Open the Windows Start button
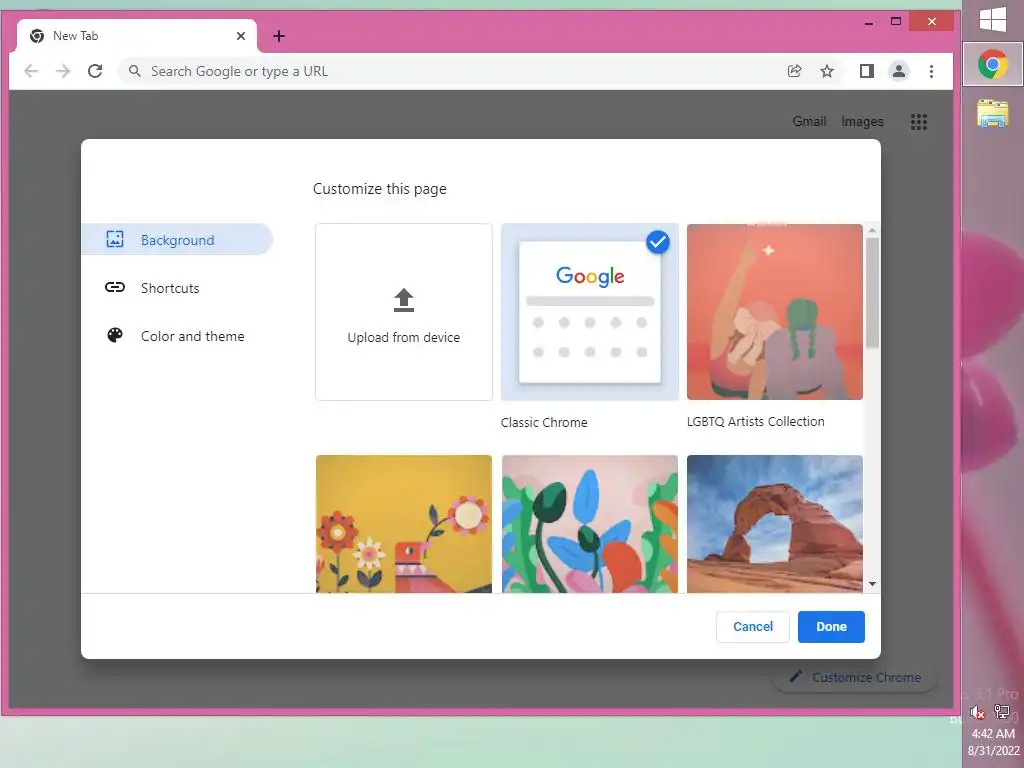The height and width of the screenshot is (768, 1024). tap(993, 19)
